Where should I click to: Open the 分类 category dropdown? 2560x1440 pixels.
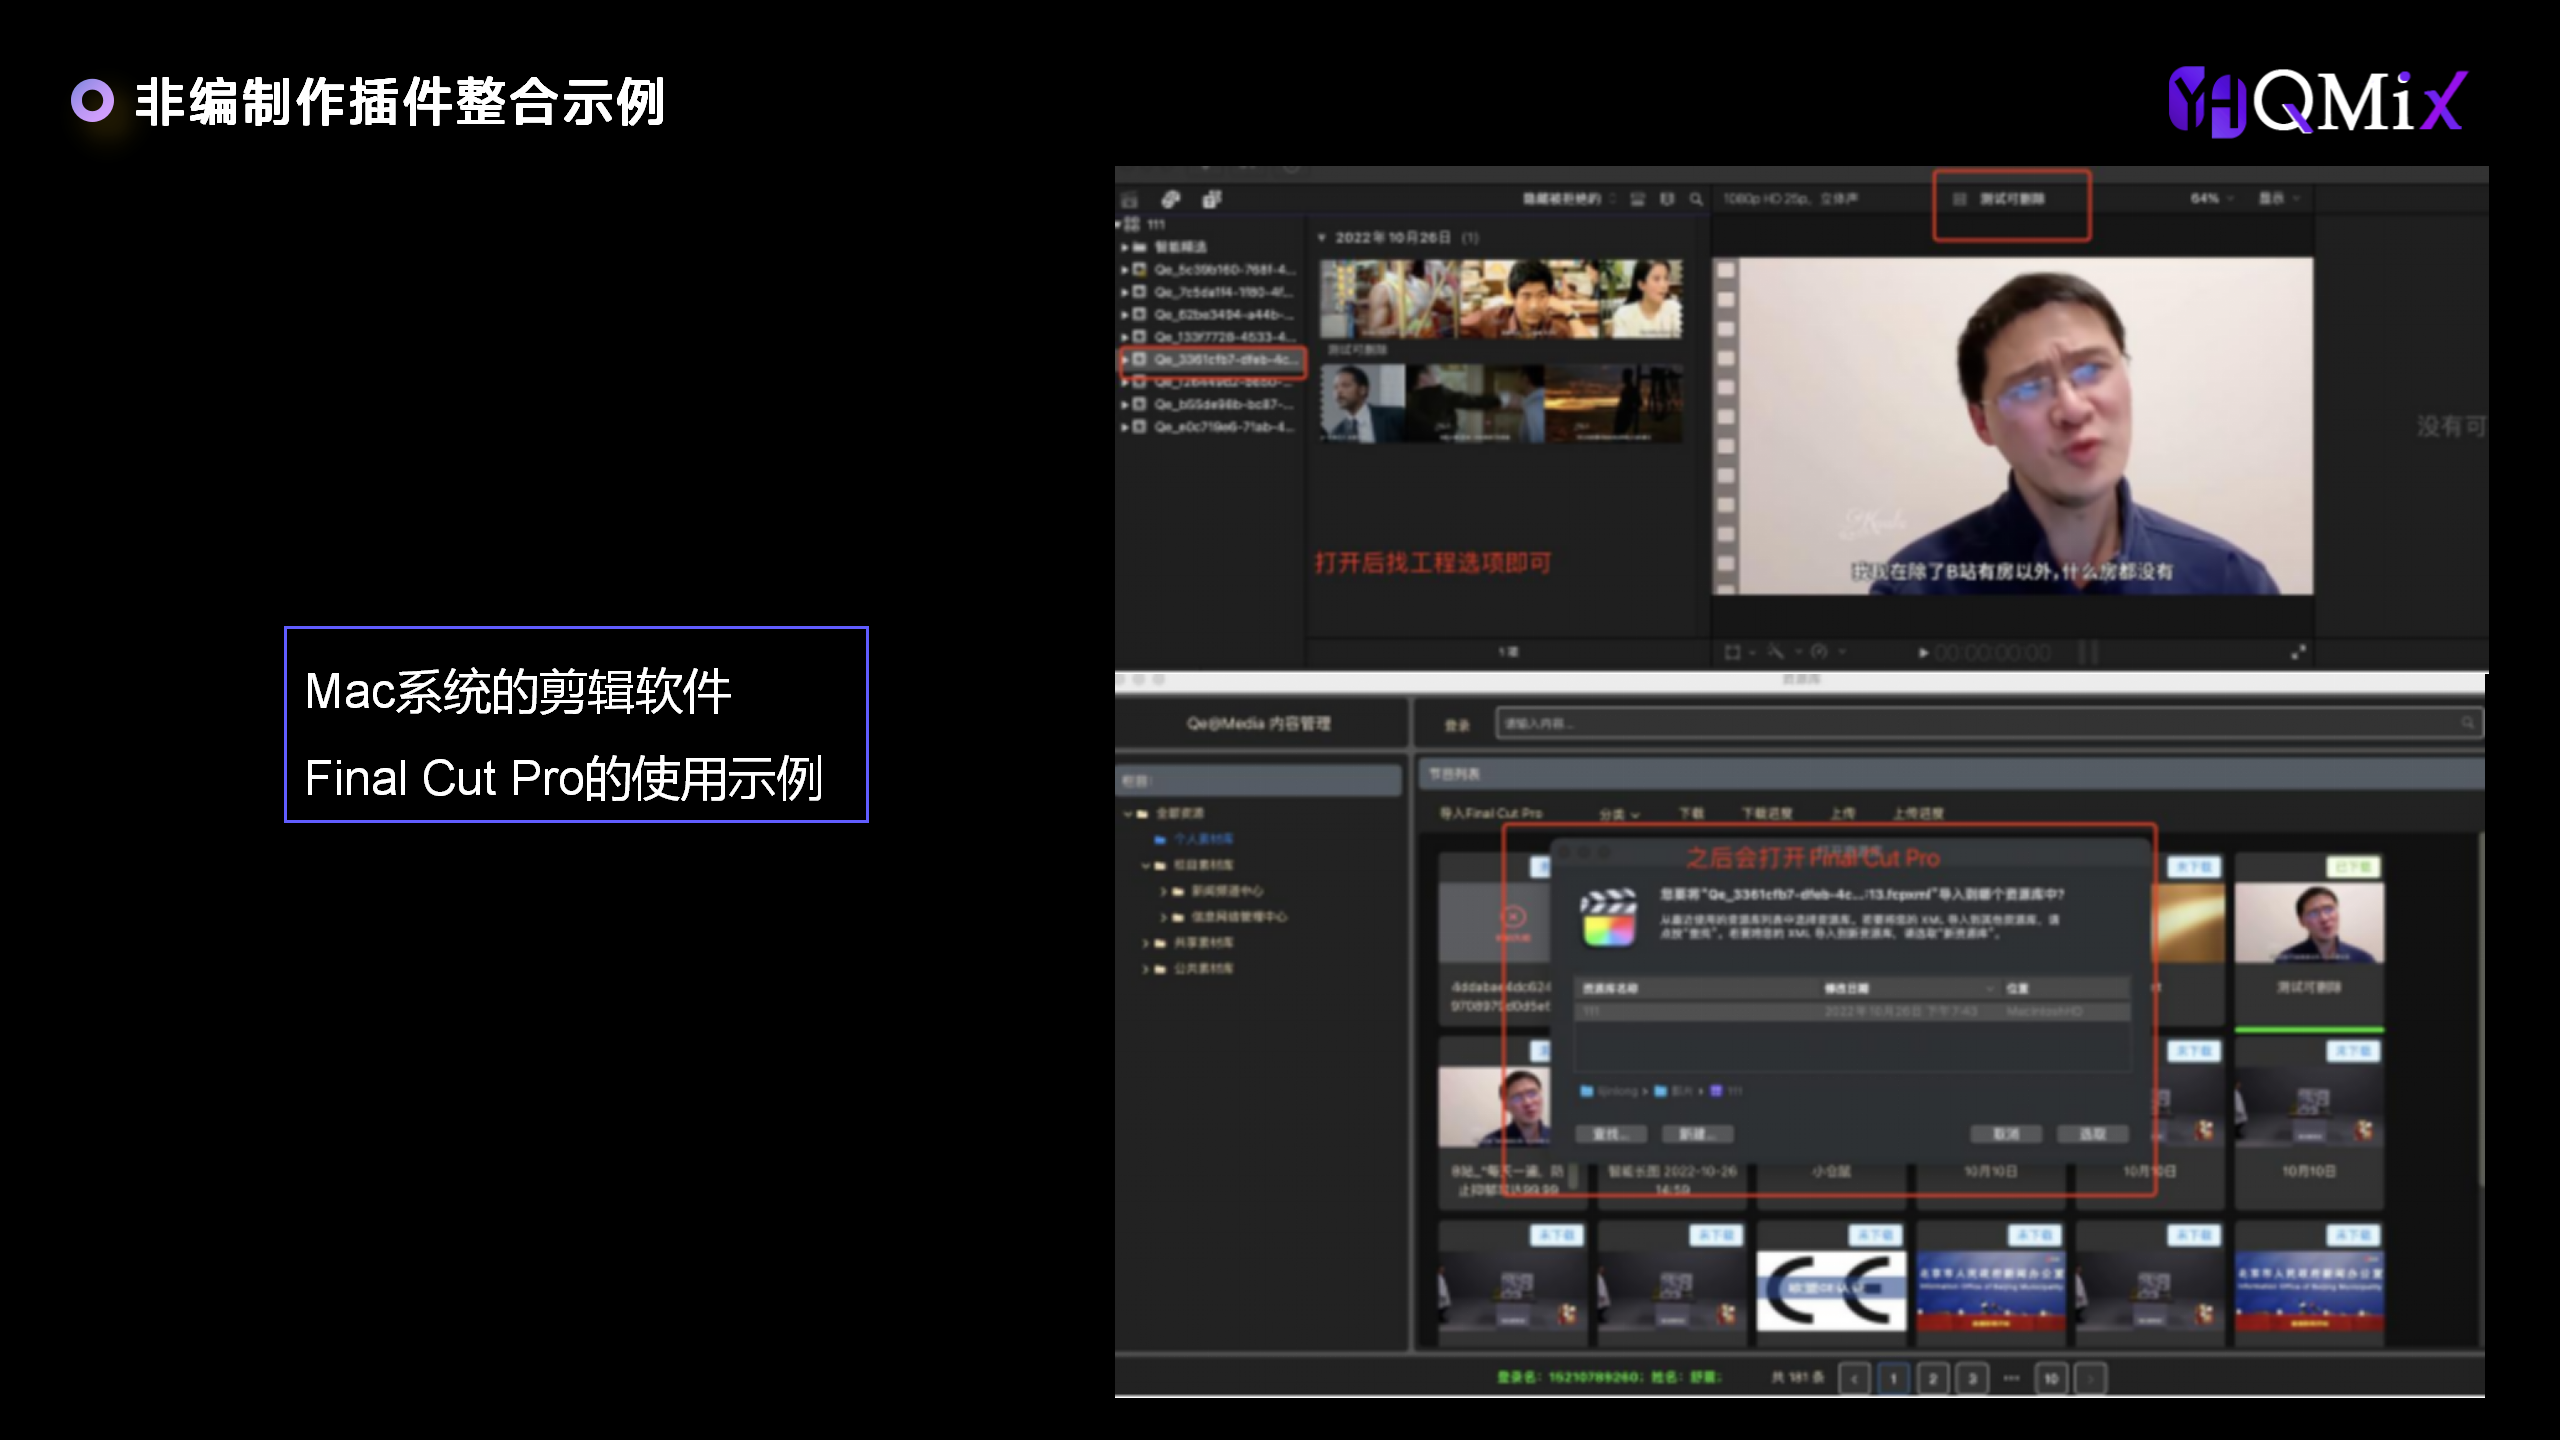[x=1619, y=814]
